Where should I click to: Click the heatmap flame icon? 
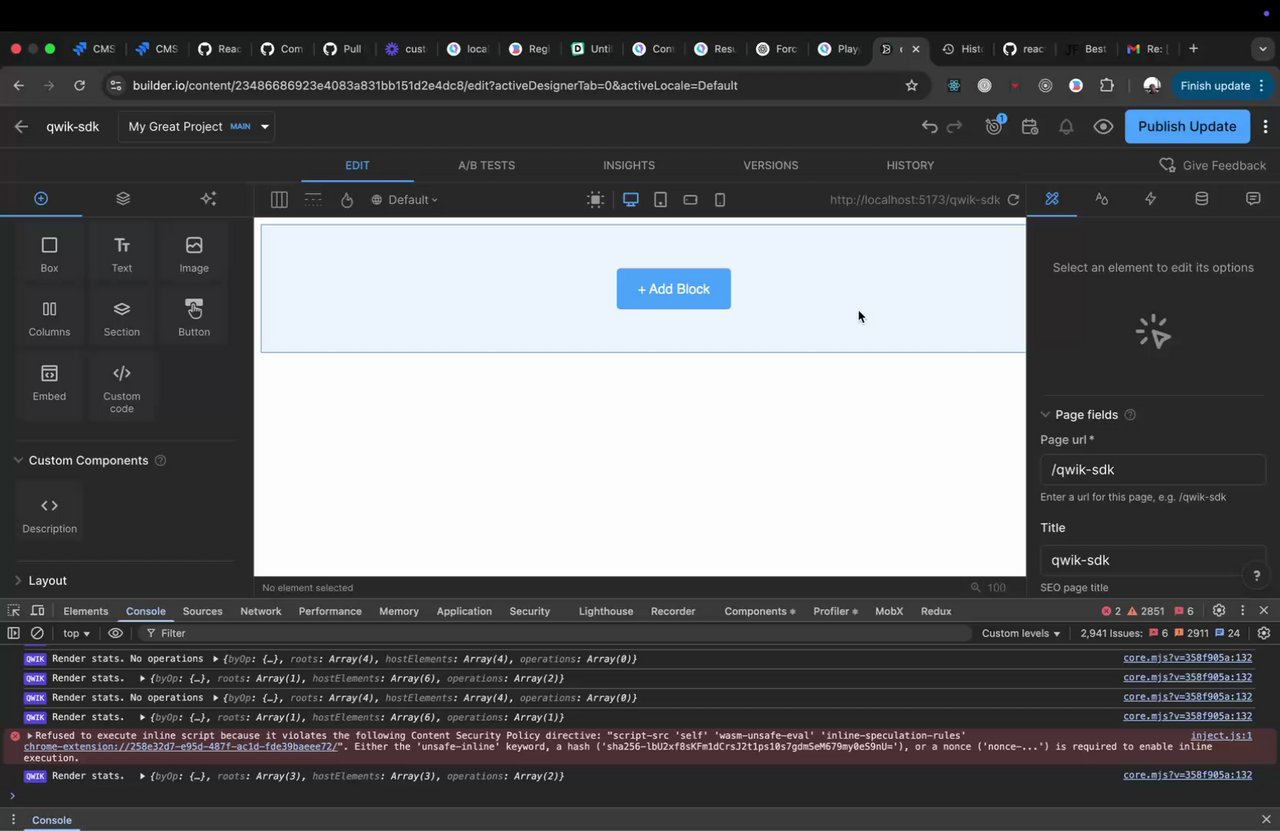347,200
